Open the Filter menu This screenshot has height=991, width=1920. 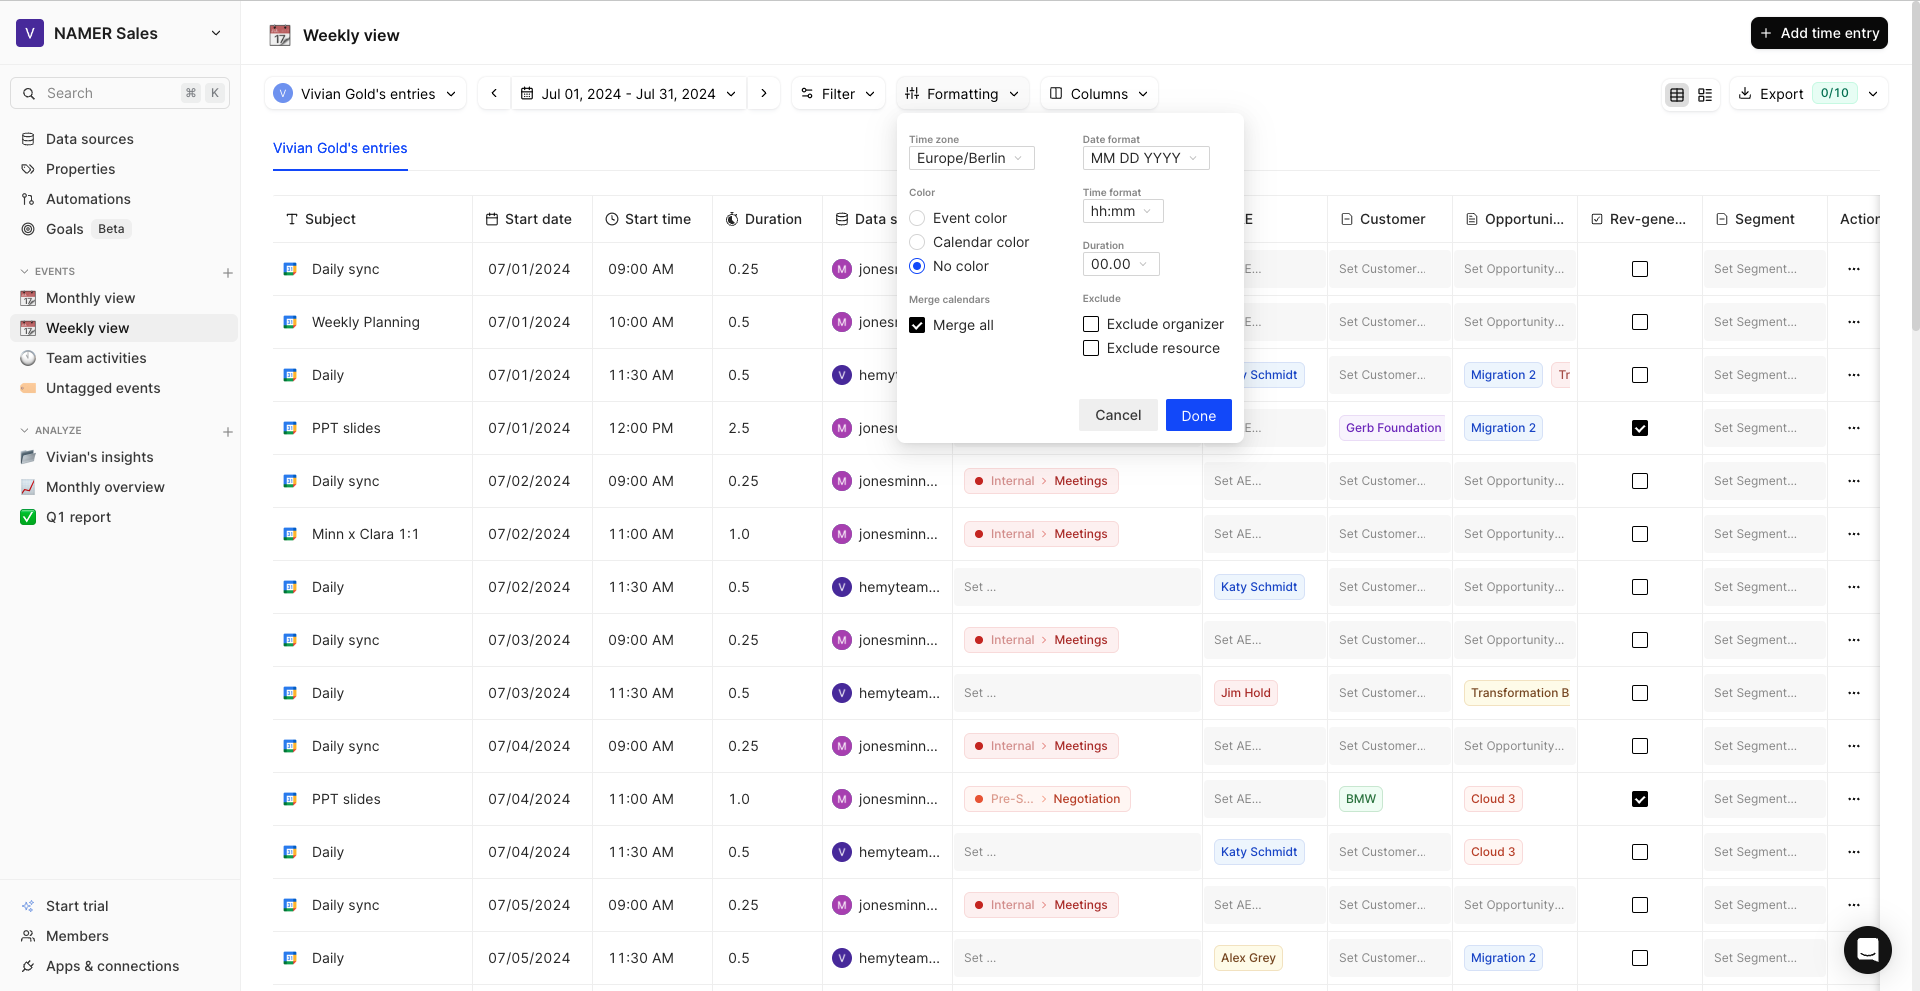pyautogui.click(x=838, y=93)
